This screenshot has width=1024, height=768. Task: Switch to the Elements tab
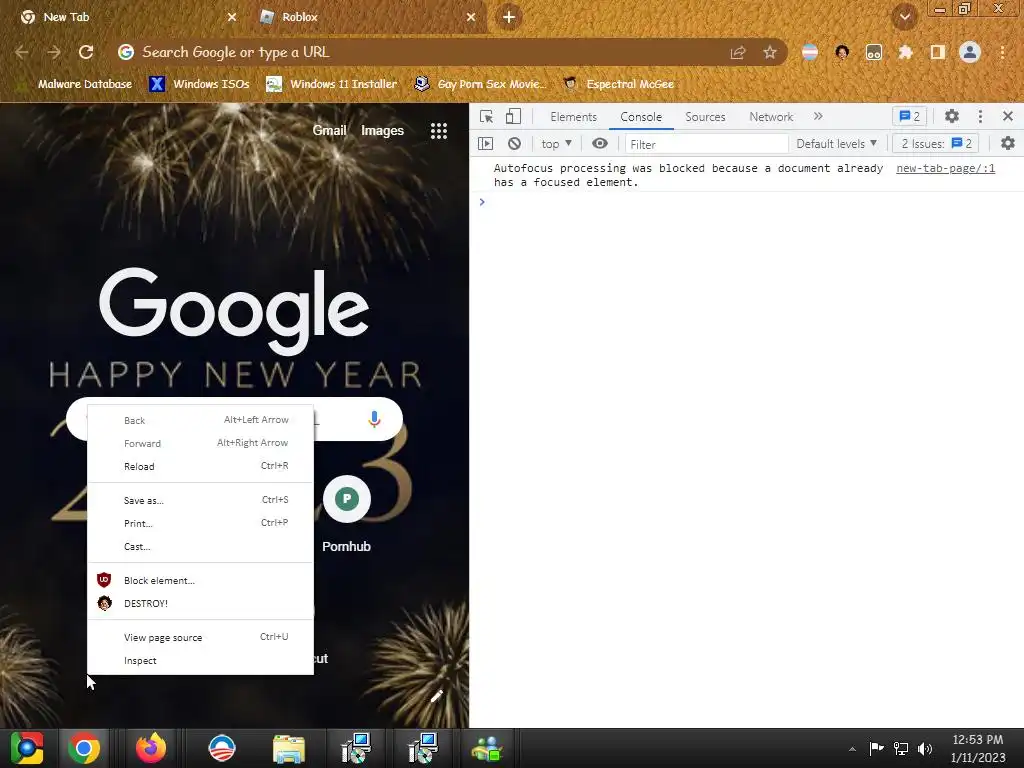click(573, 117)
